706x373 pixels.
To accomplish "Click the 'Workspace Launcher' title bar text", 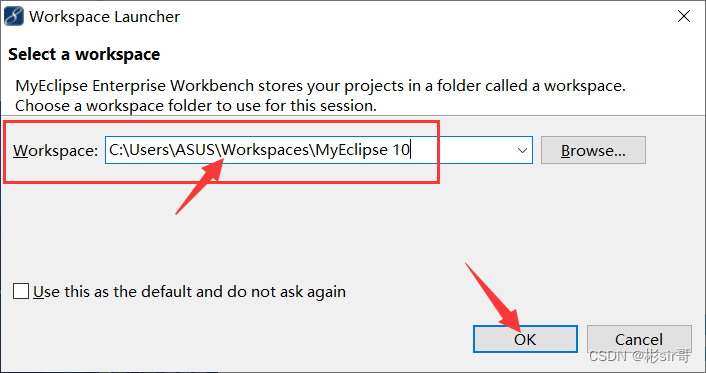I will point(104,17).
